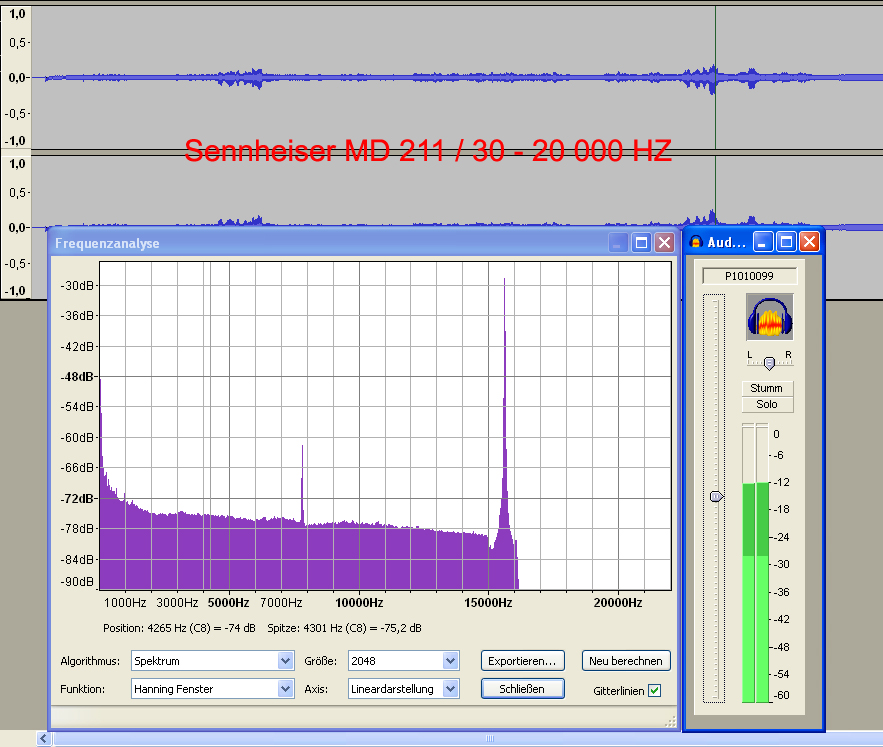Click the L-R pan slider handle
The height and width of the screenshot is (747, 883).
[768, 363]
